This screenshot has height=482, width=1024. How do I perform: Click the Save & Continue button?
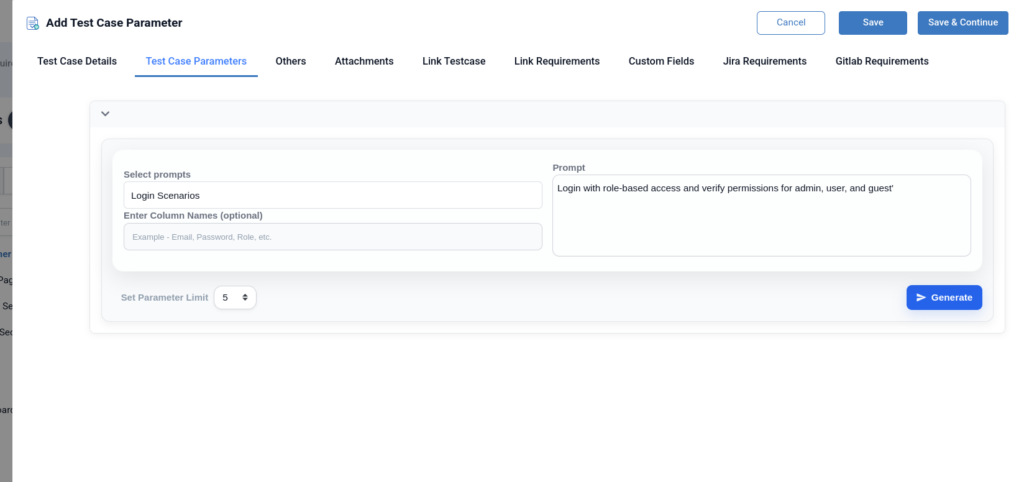pyautogui.click(x=962, y=23)
